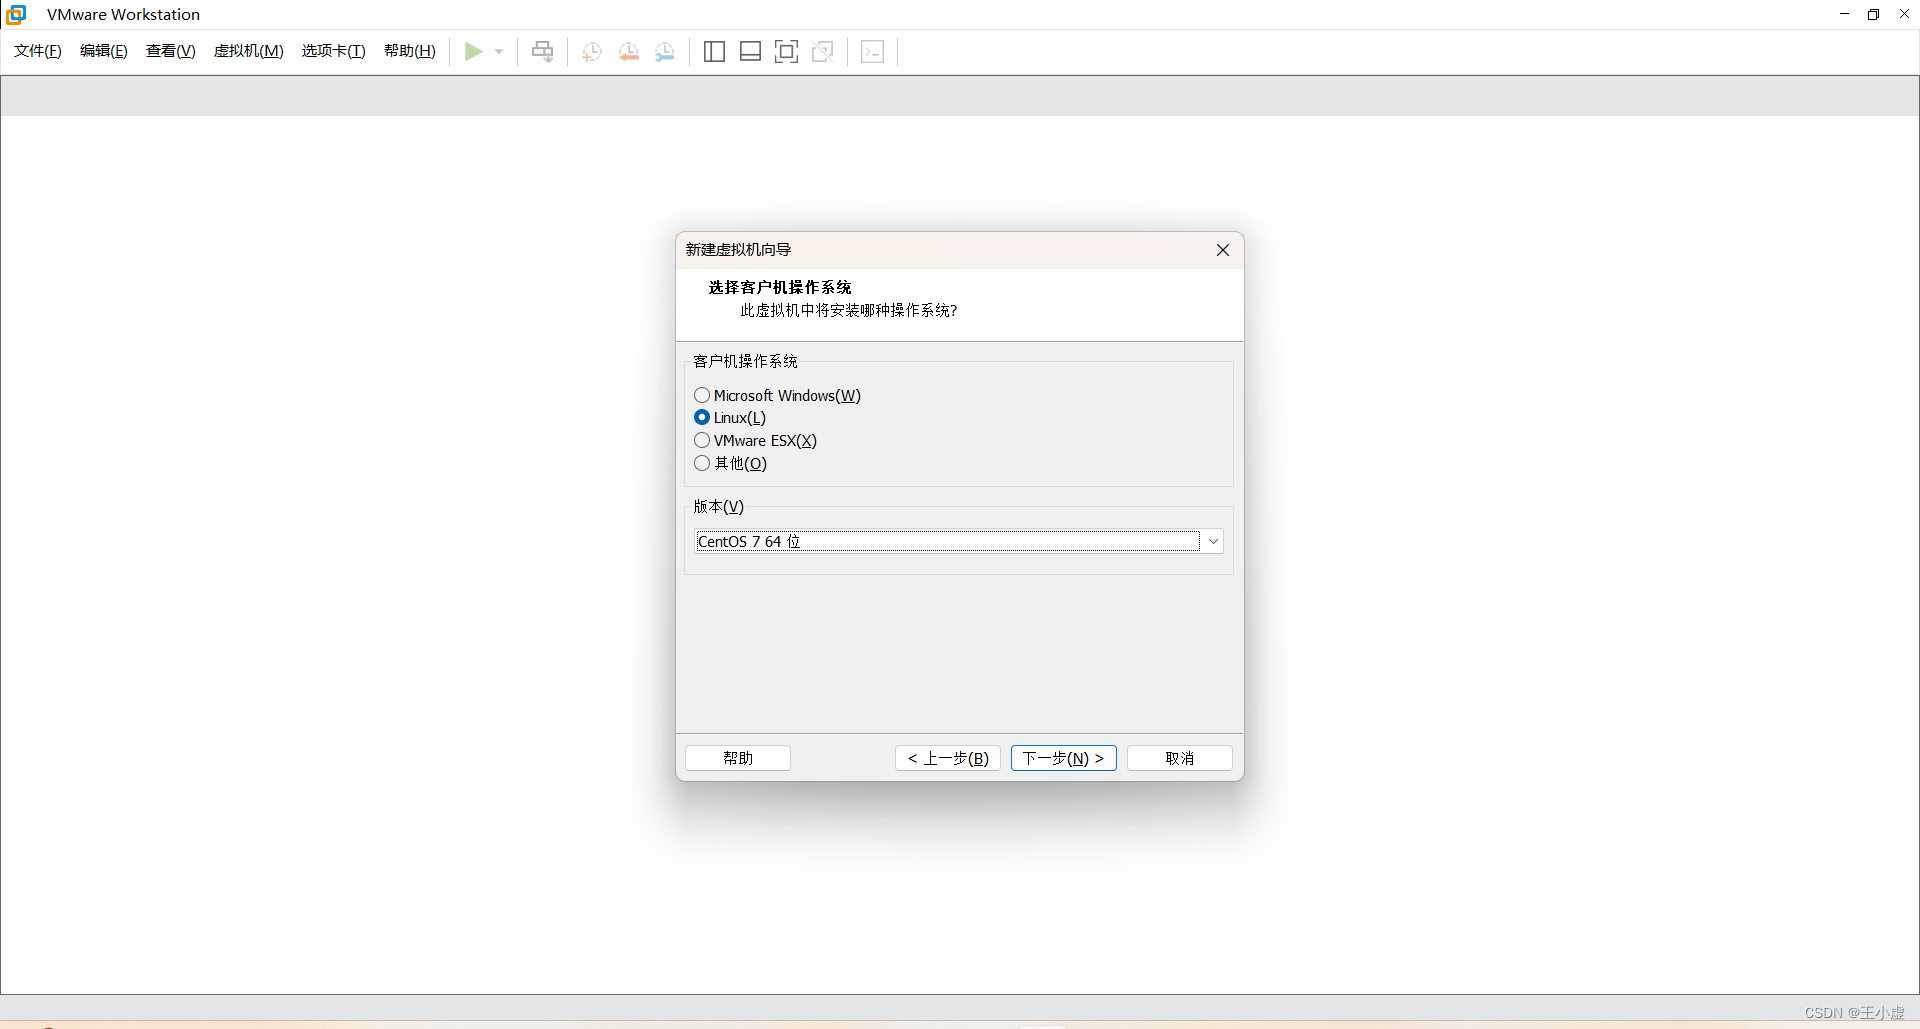
Task: Click the revert to snapshot icon
Action: pos(629,51)
